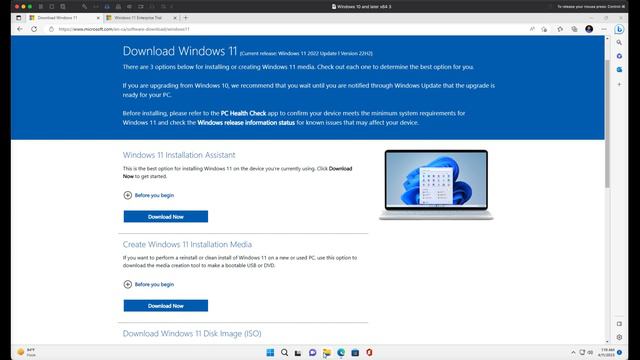
Task: Close the Windows 11 Enterprise Trial tab
Action: click(175, 18)
